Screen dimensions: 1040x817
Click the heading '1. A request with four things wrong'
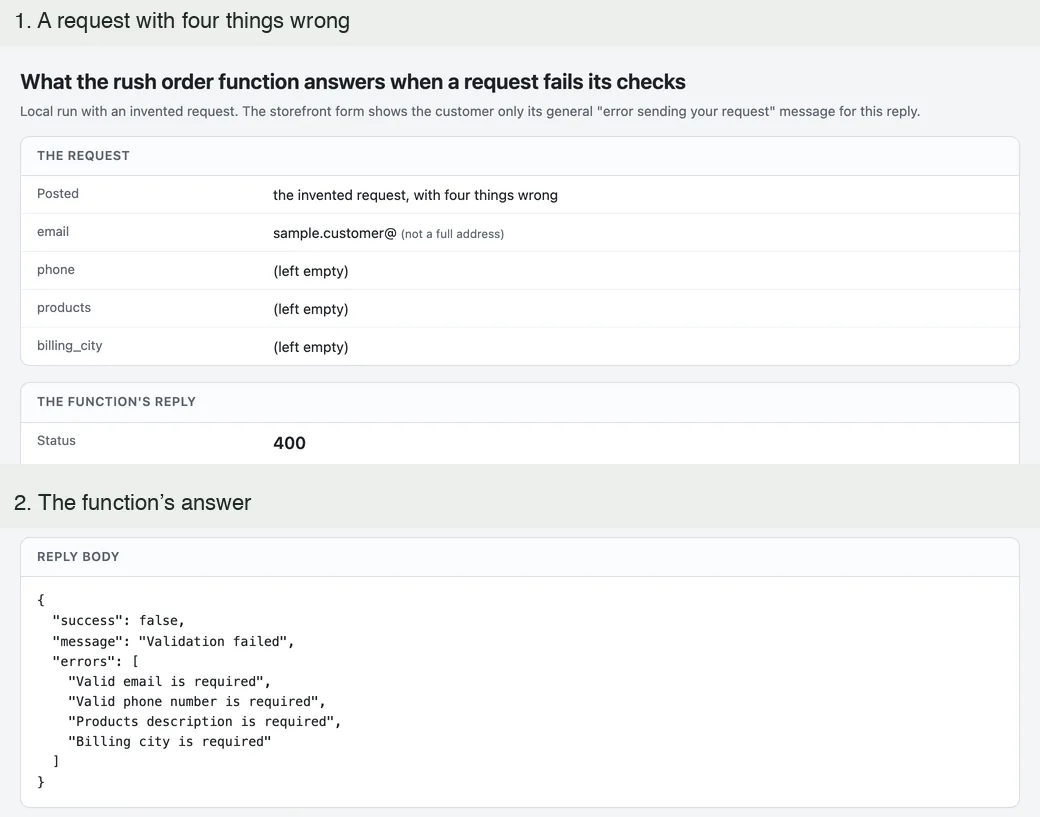coord(182,21)
